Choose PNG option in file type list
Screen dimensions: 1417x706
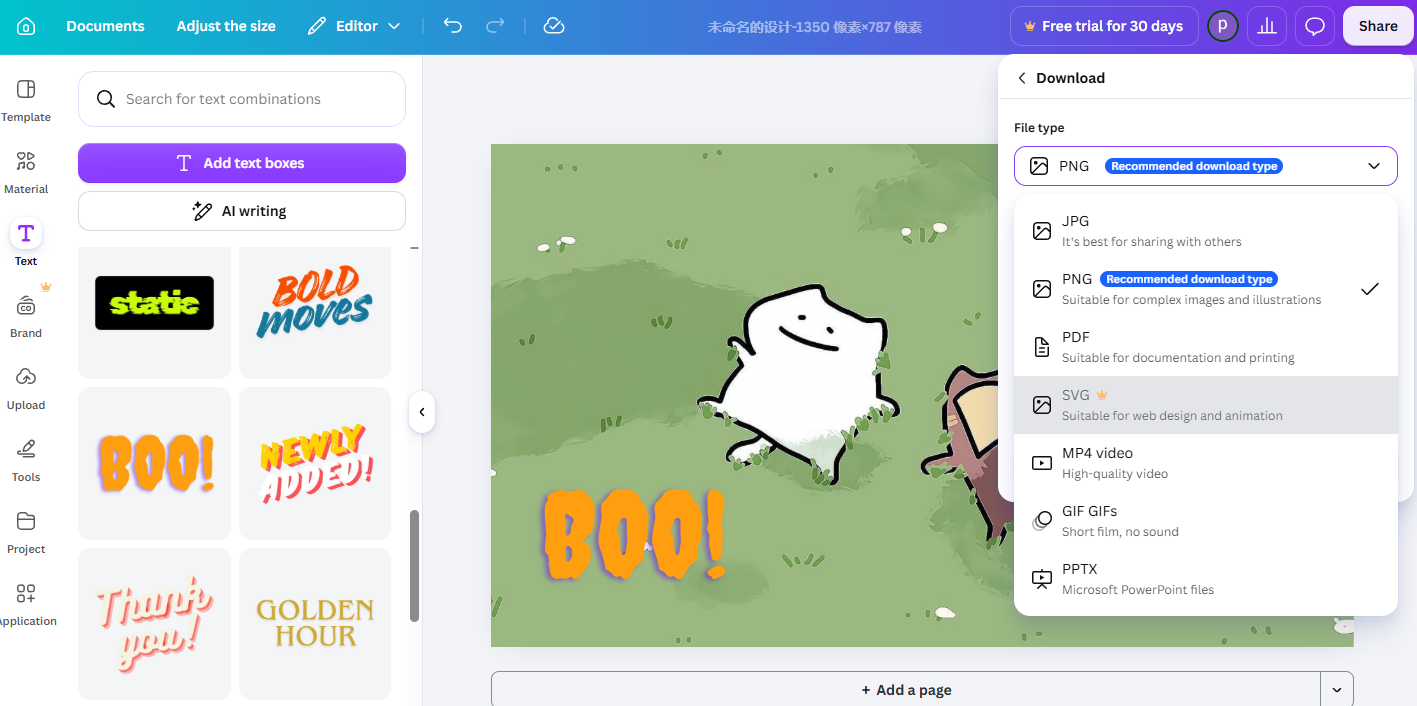(x=1205, y=289)
